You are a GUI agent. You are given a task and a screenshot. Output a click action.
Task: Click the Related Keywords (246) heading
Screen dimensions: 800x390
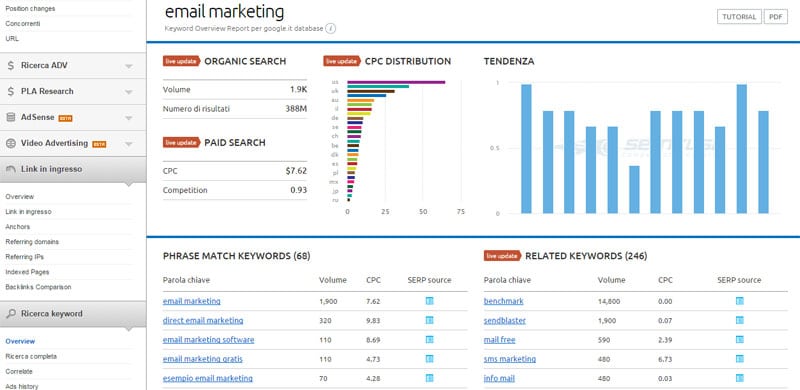pos(586,256)
